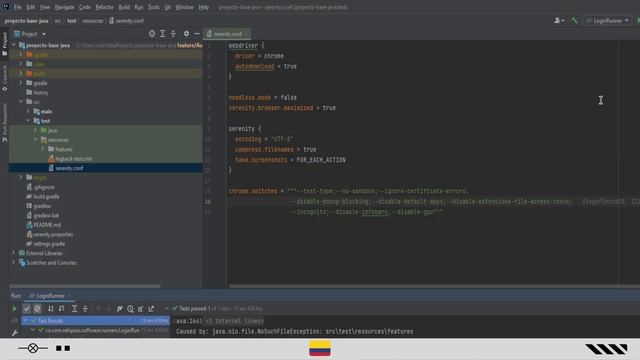640x360 pixels.
Task: Expand External Libraries node
Action: [14, 253]
